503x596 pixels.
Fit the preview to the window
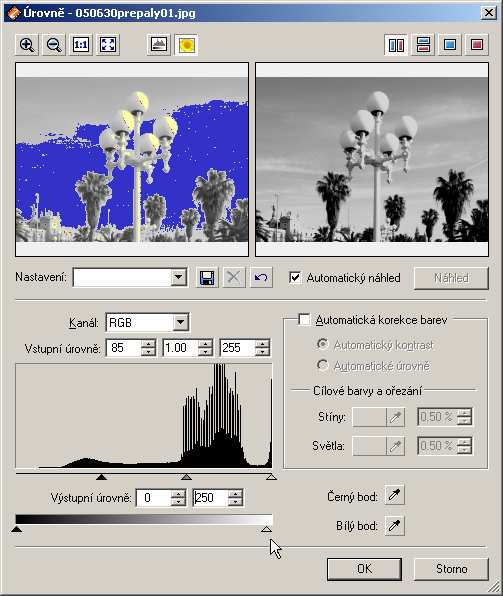click(x=108, y=45)
